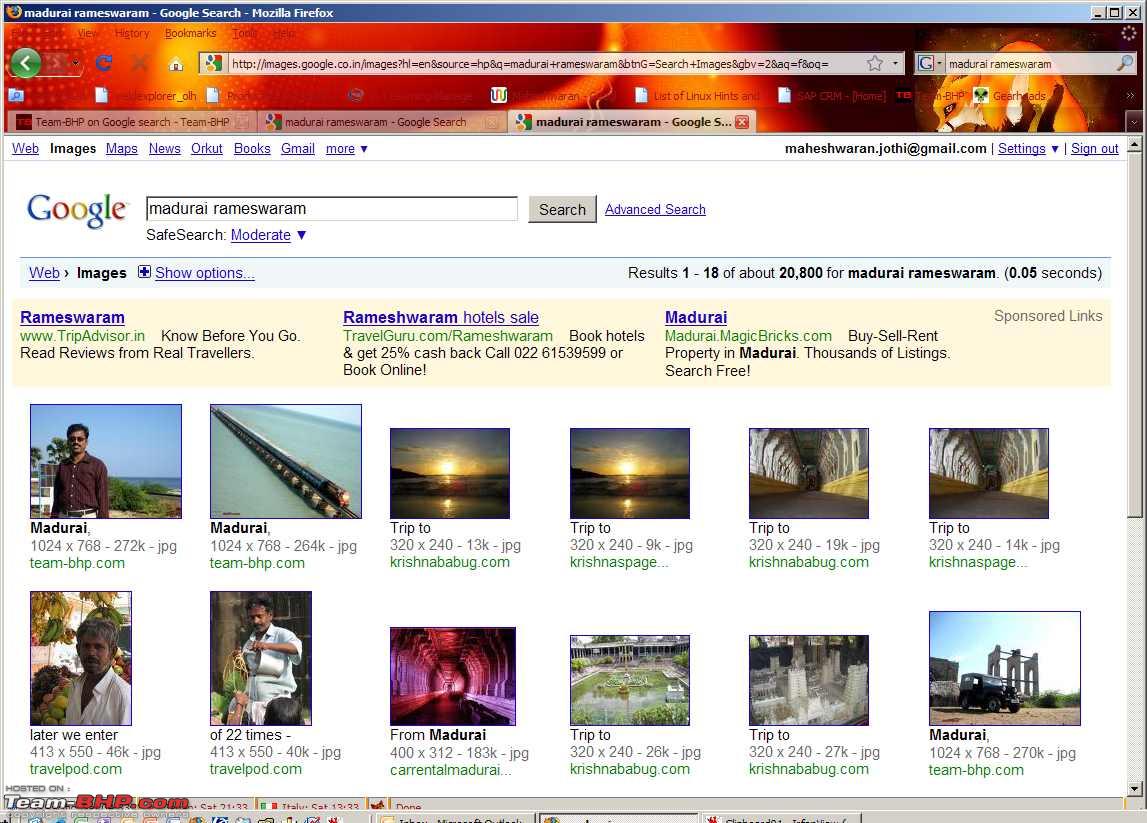
Task: Open the temple towers model thumbnail
Action: (x=809, y=680)
